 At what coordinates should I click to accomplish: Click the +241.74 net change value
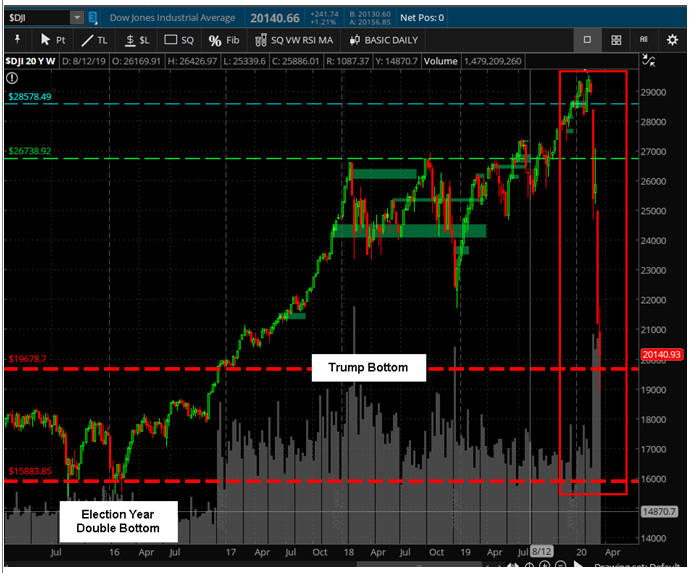coord(325,14)
